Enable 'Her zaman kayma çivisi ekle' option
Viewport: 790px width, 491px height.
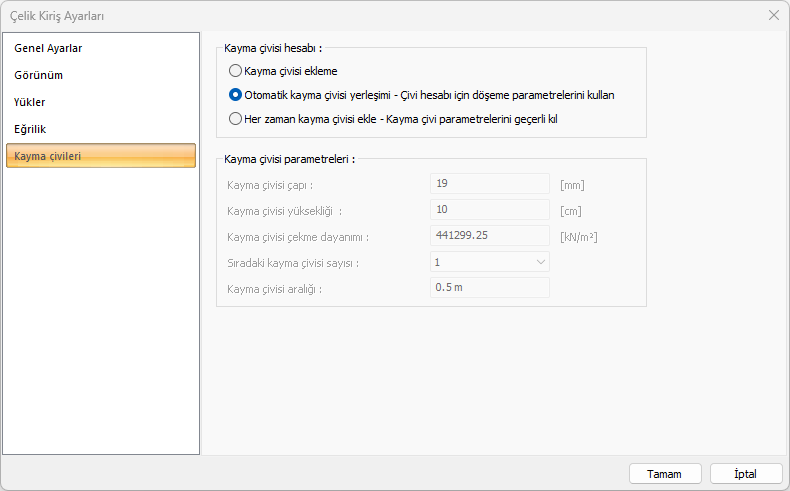click(x=236, y=119)
